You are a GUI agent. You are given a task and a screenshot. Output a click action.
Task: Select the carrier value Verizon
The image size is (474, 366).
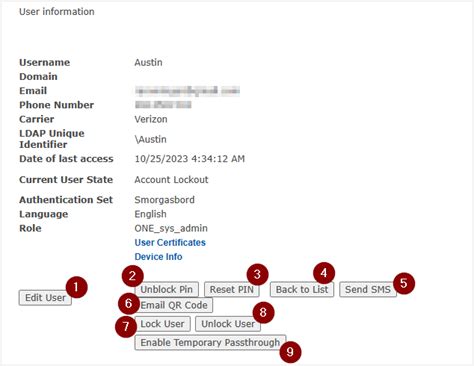151,119
